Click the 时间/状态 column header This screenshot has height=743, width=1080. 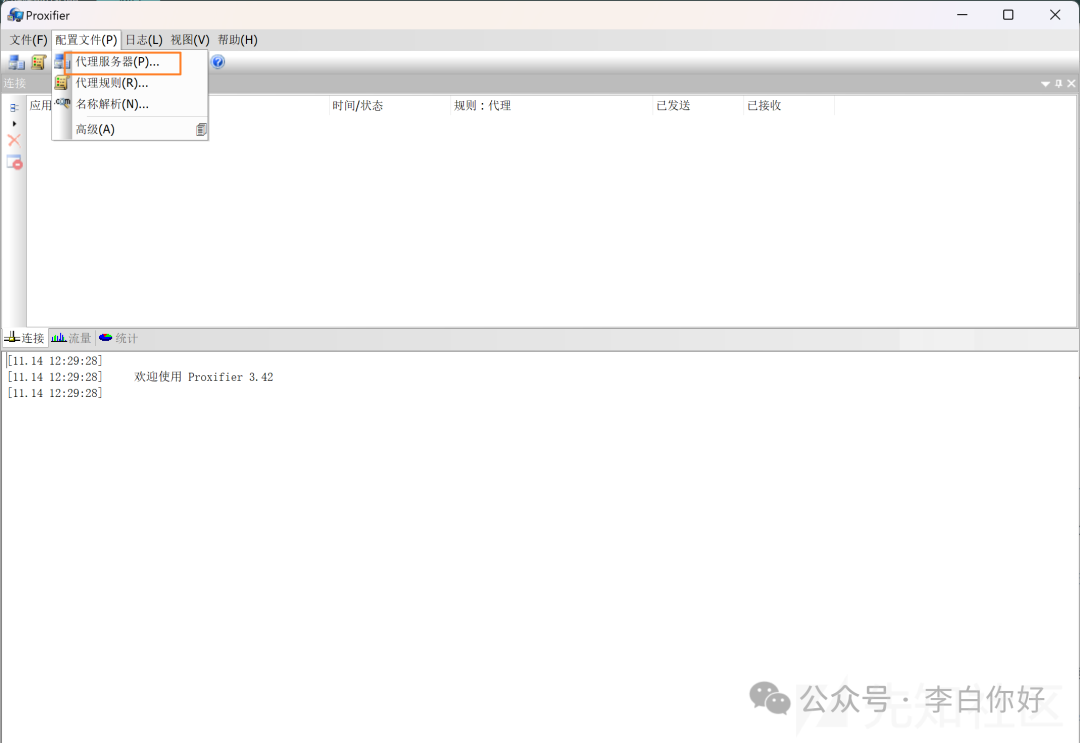389,105
